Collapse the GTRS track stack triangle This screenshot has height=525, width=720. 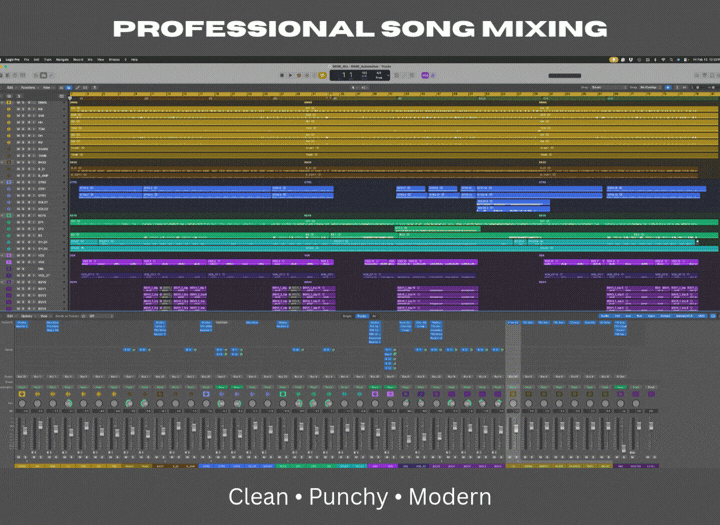click(3, 182)
